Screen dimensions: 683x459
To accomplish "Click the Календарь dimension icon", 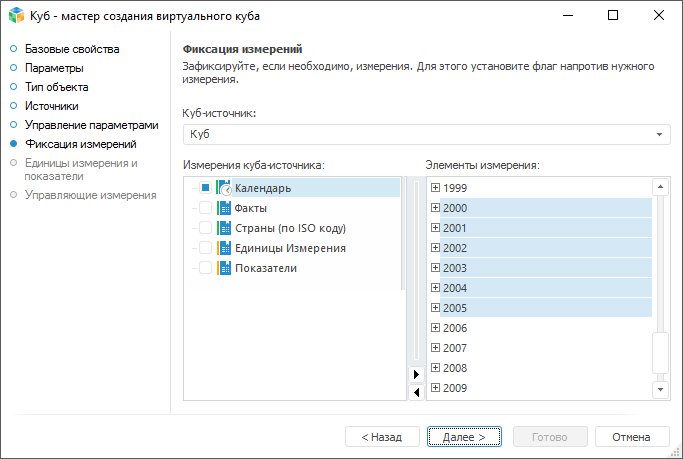I will (224, 188).
